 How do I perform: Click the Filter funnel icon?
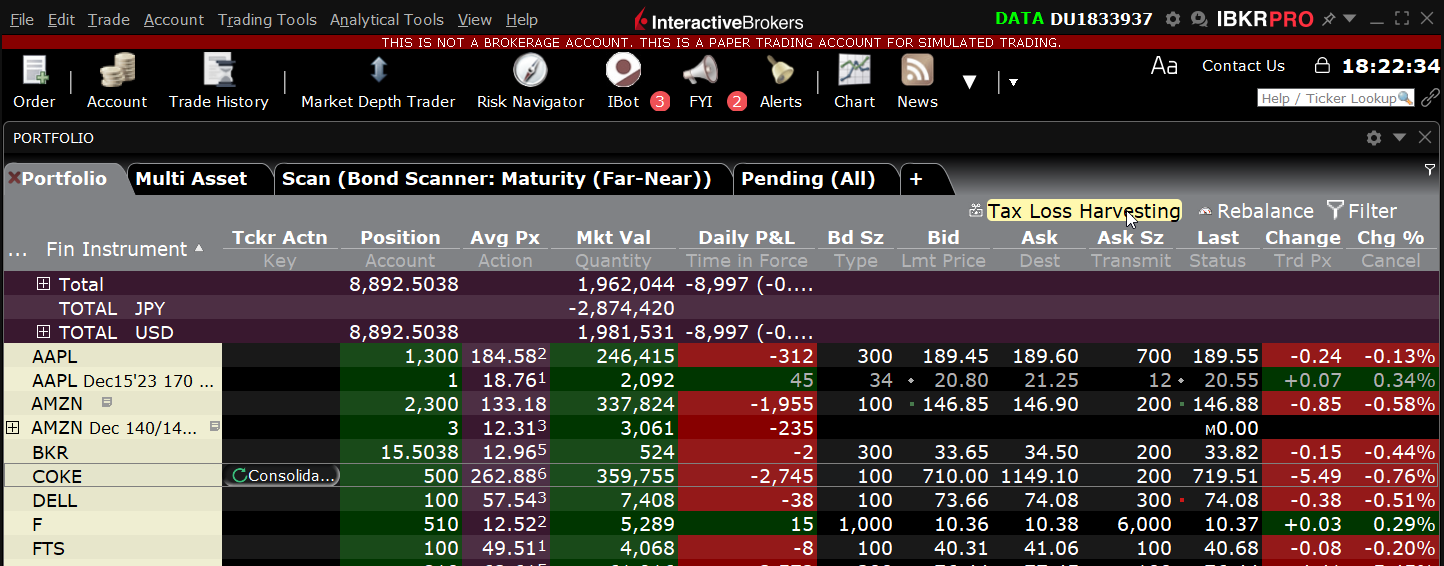pyautogui.click(x=1335, y=210)
